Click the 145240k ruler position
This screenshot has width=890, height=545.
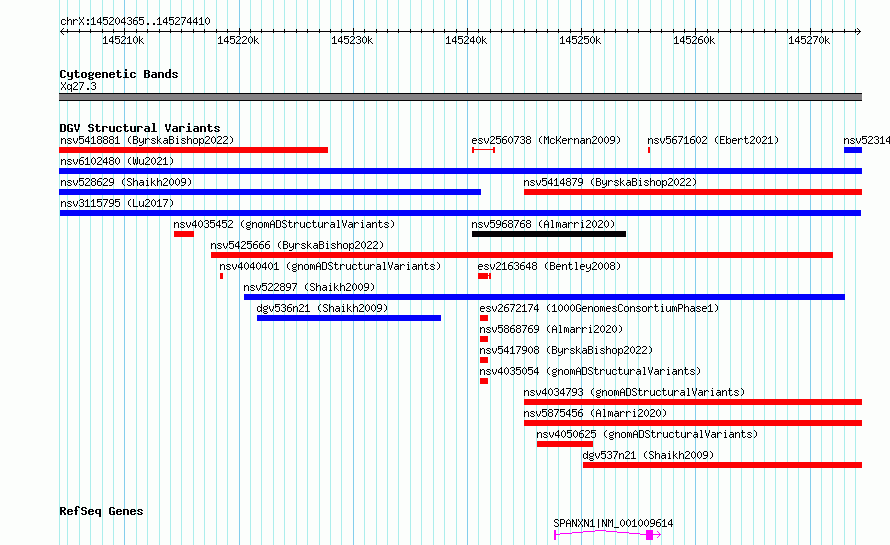pos(467,40)
